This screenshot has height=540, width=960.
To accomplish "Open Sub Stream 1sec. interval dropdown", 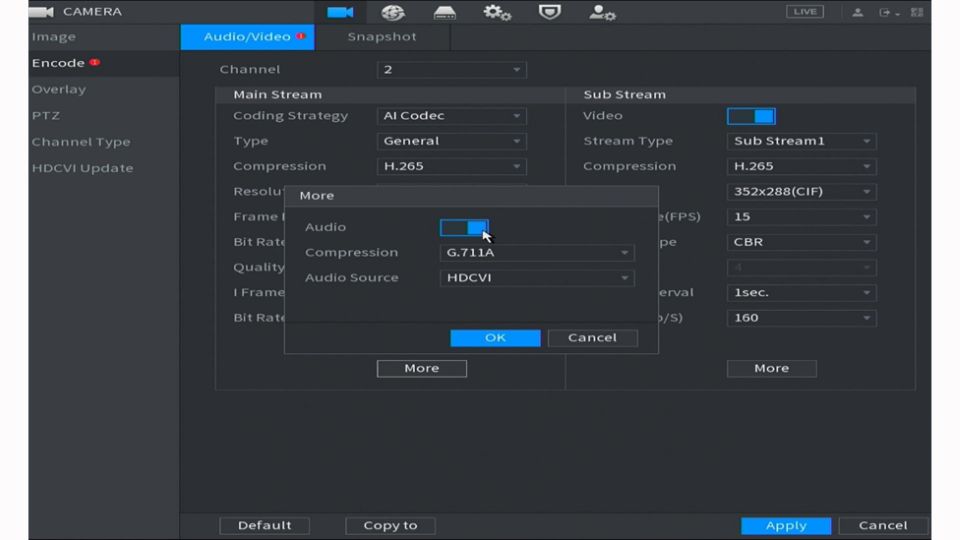I will coord(801,293).
